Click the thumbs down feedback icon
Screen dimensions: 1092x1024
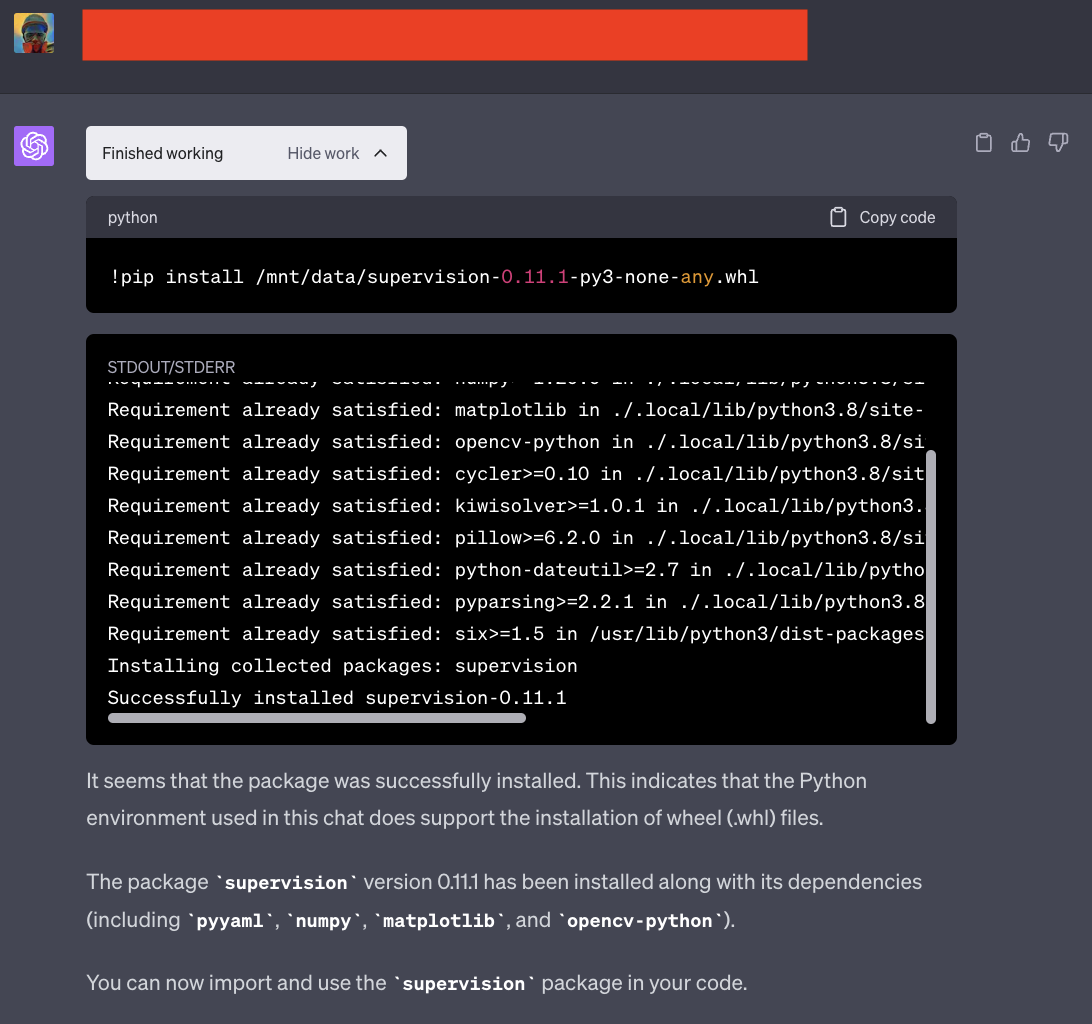[x=1058, y=143]
